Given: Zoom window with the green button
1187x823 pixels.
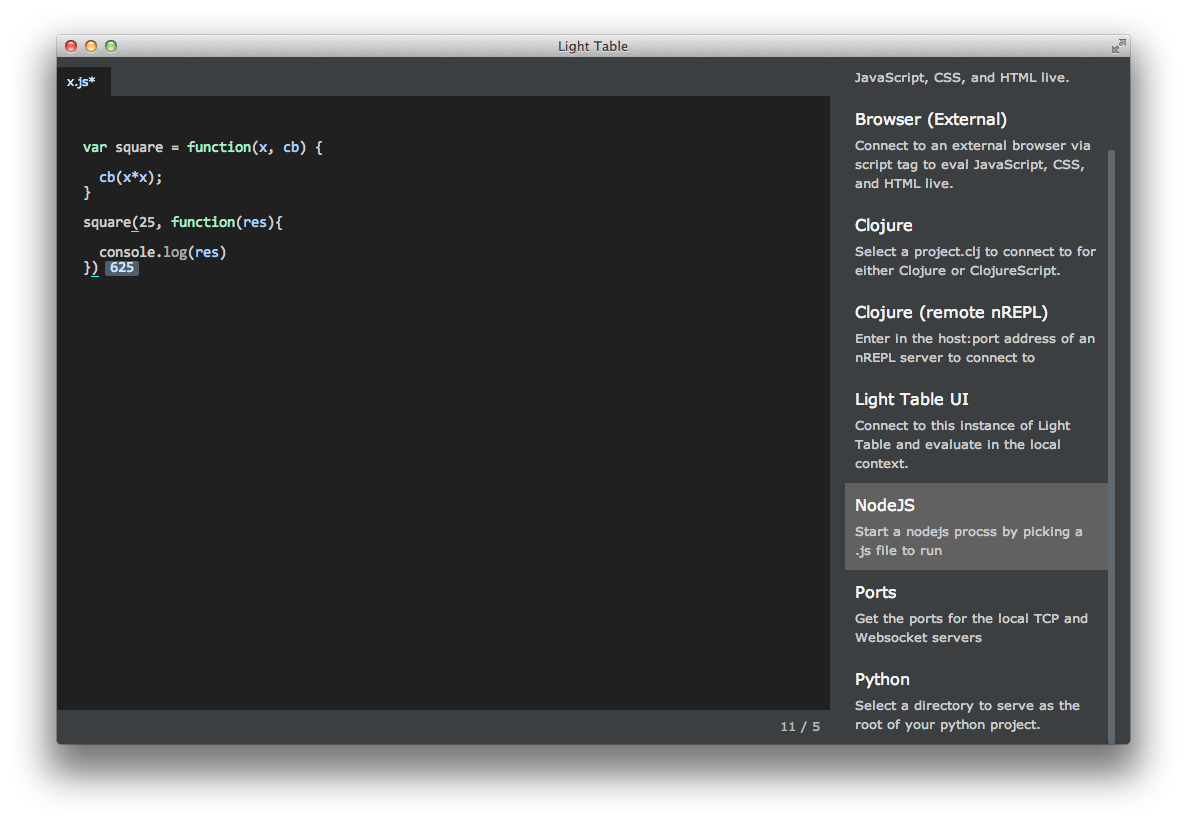Looking at the screenshot, I should coord(111,46).
